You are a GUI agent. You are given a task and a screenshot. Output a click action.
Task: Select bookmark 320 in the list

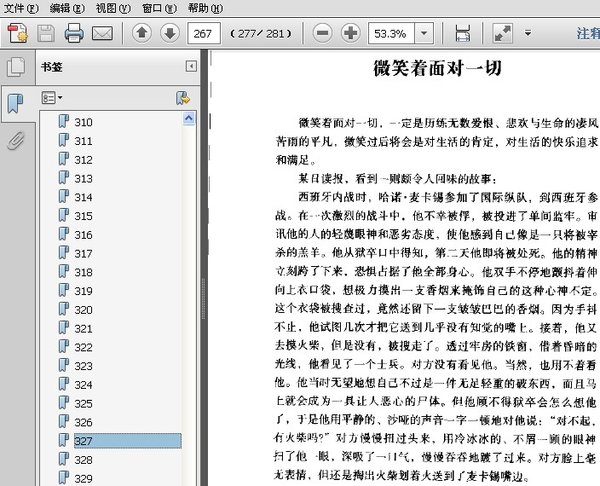coord(83,309)
